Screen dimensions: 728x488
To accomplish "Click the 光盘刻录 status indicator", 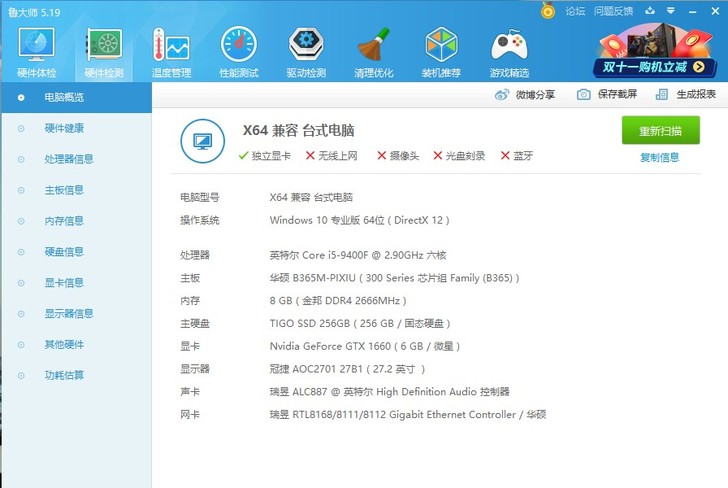I will [459, 156].
